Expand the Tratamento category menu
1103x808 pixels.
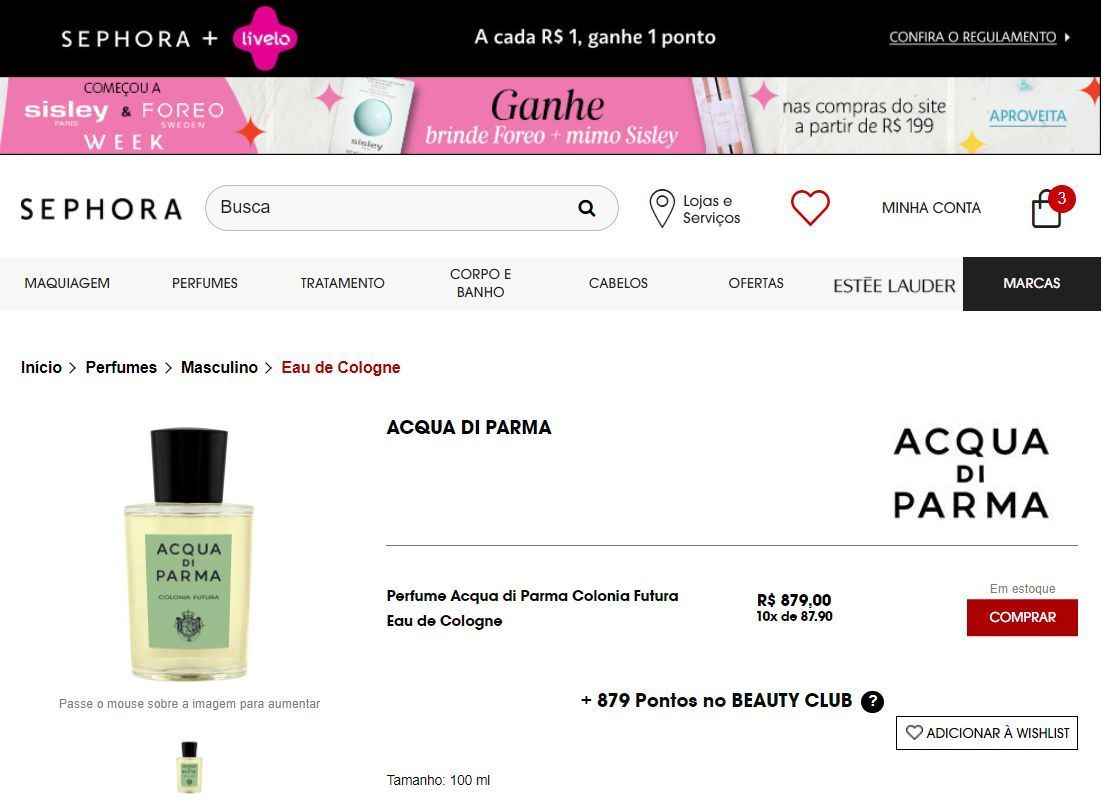coord(343,283)
